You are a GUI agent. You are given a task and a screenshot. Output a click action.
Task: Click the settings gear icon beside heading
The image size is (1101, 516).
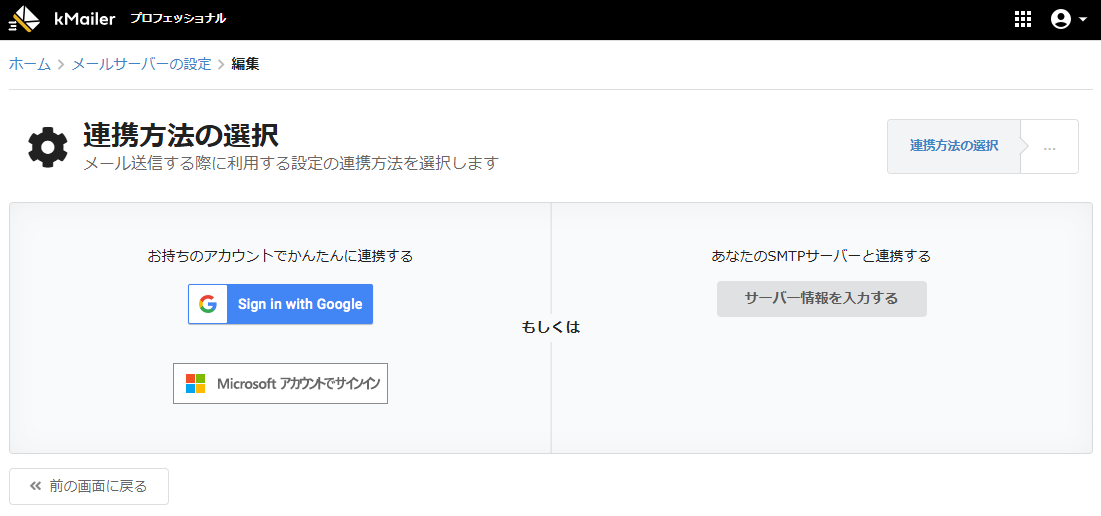pos(47,147)
